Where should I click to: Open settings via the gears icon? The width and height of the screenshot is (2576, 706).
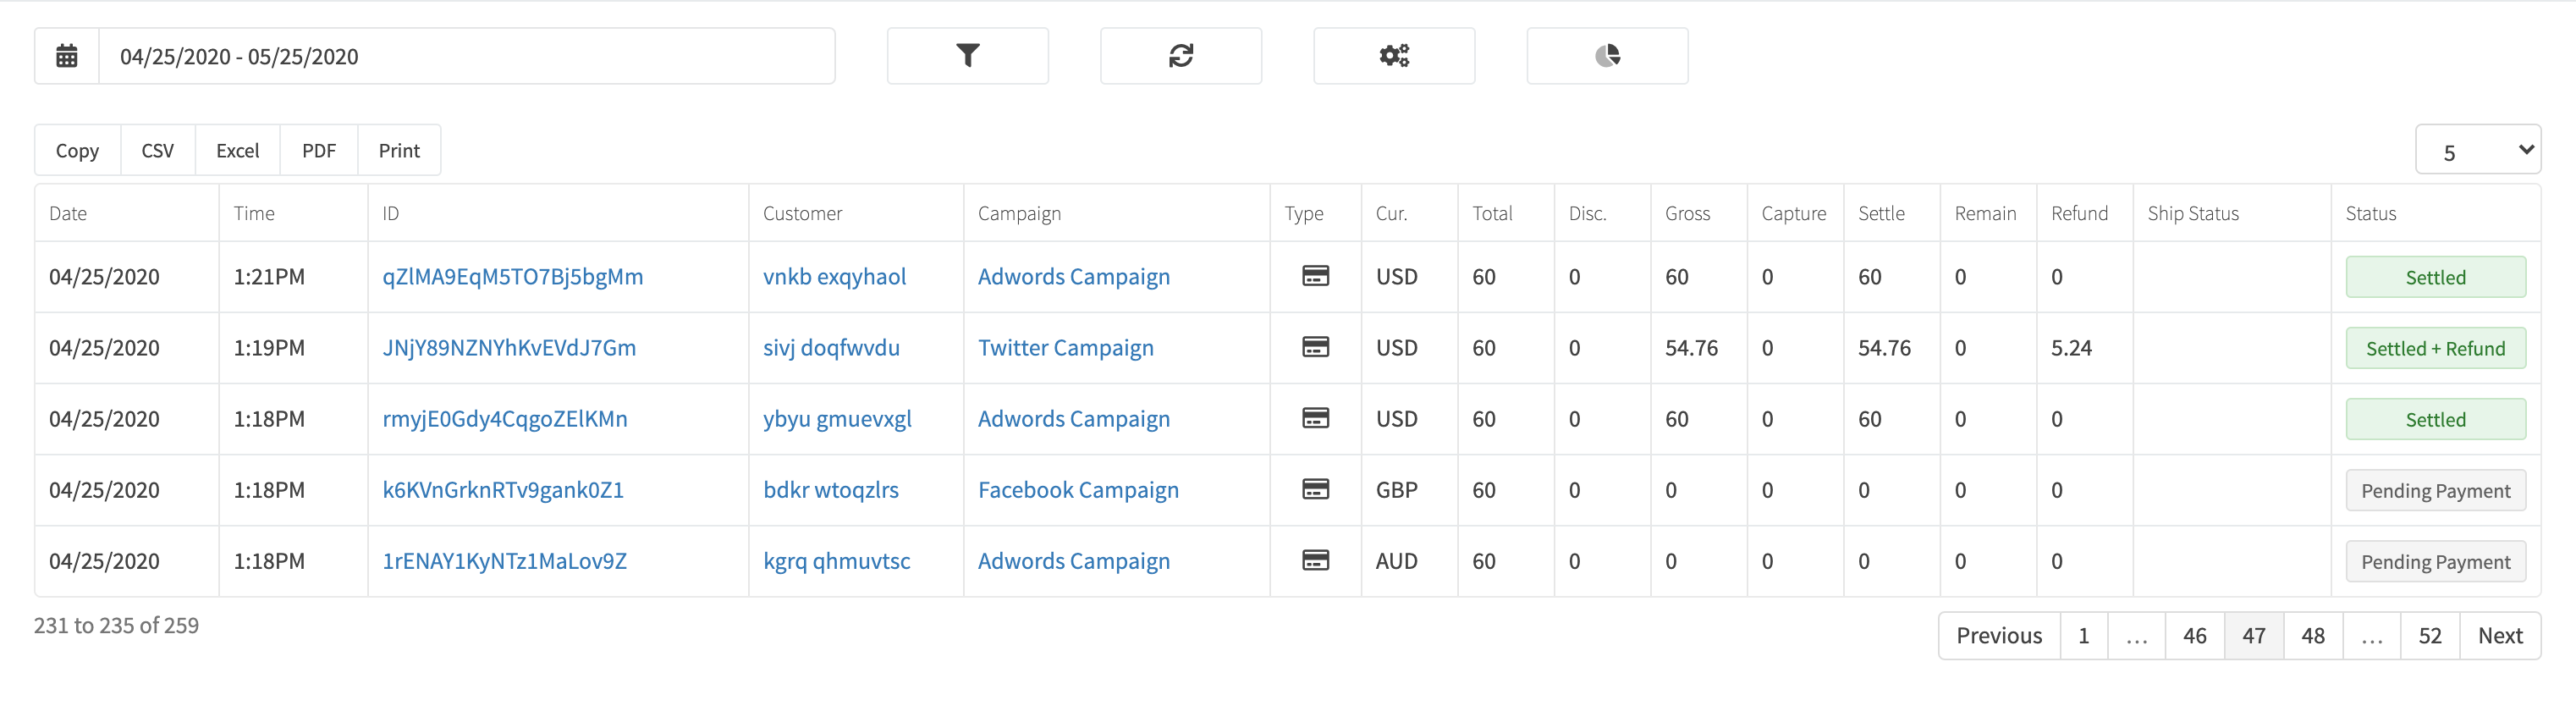[x=1393, y=56]
